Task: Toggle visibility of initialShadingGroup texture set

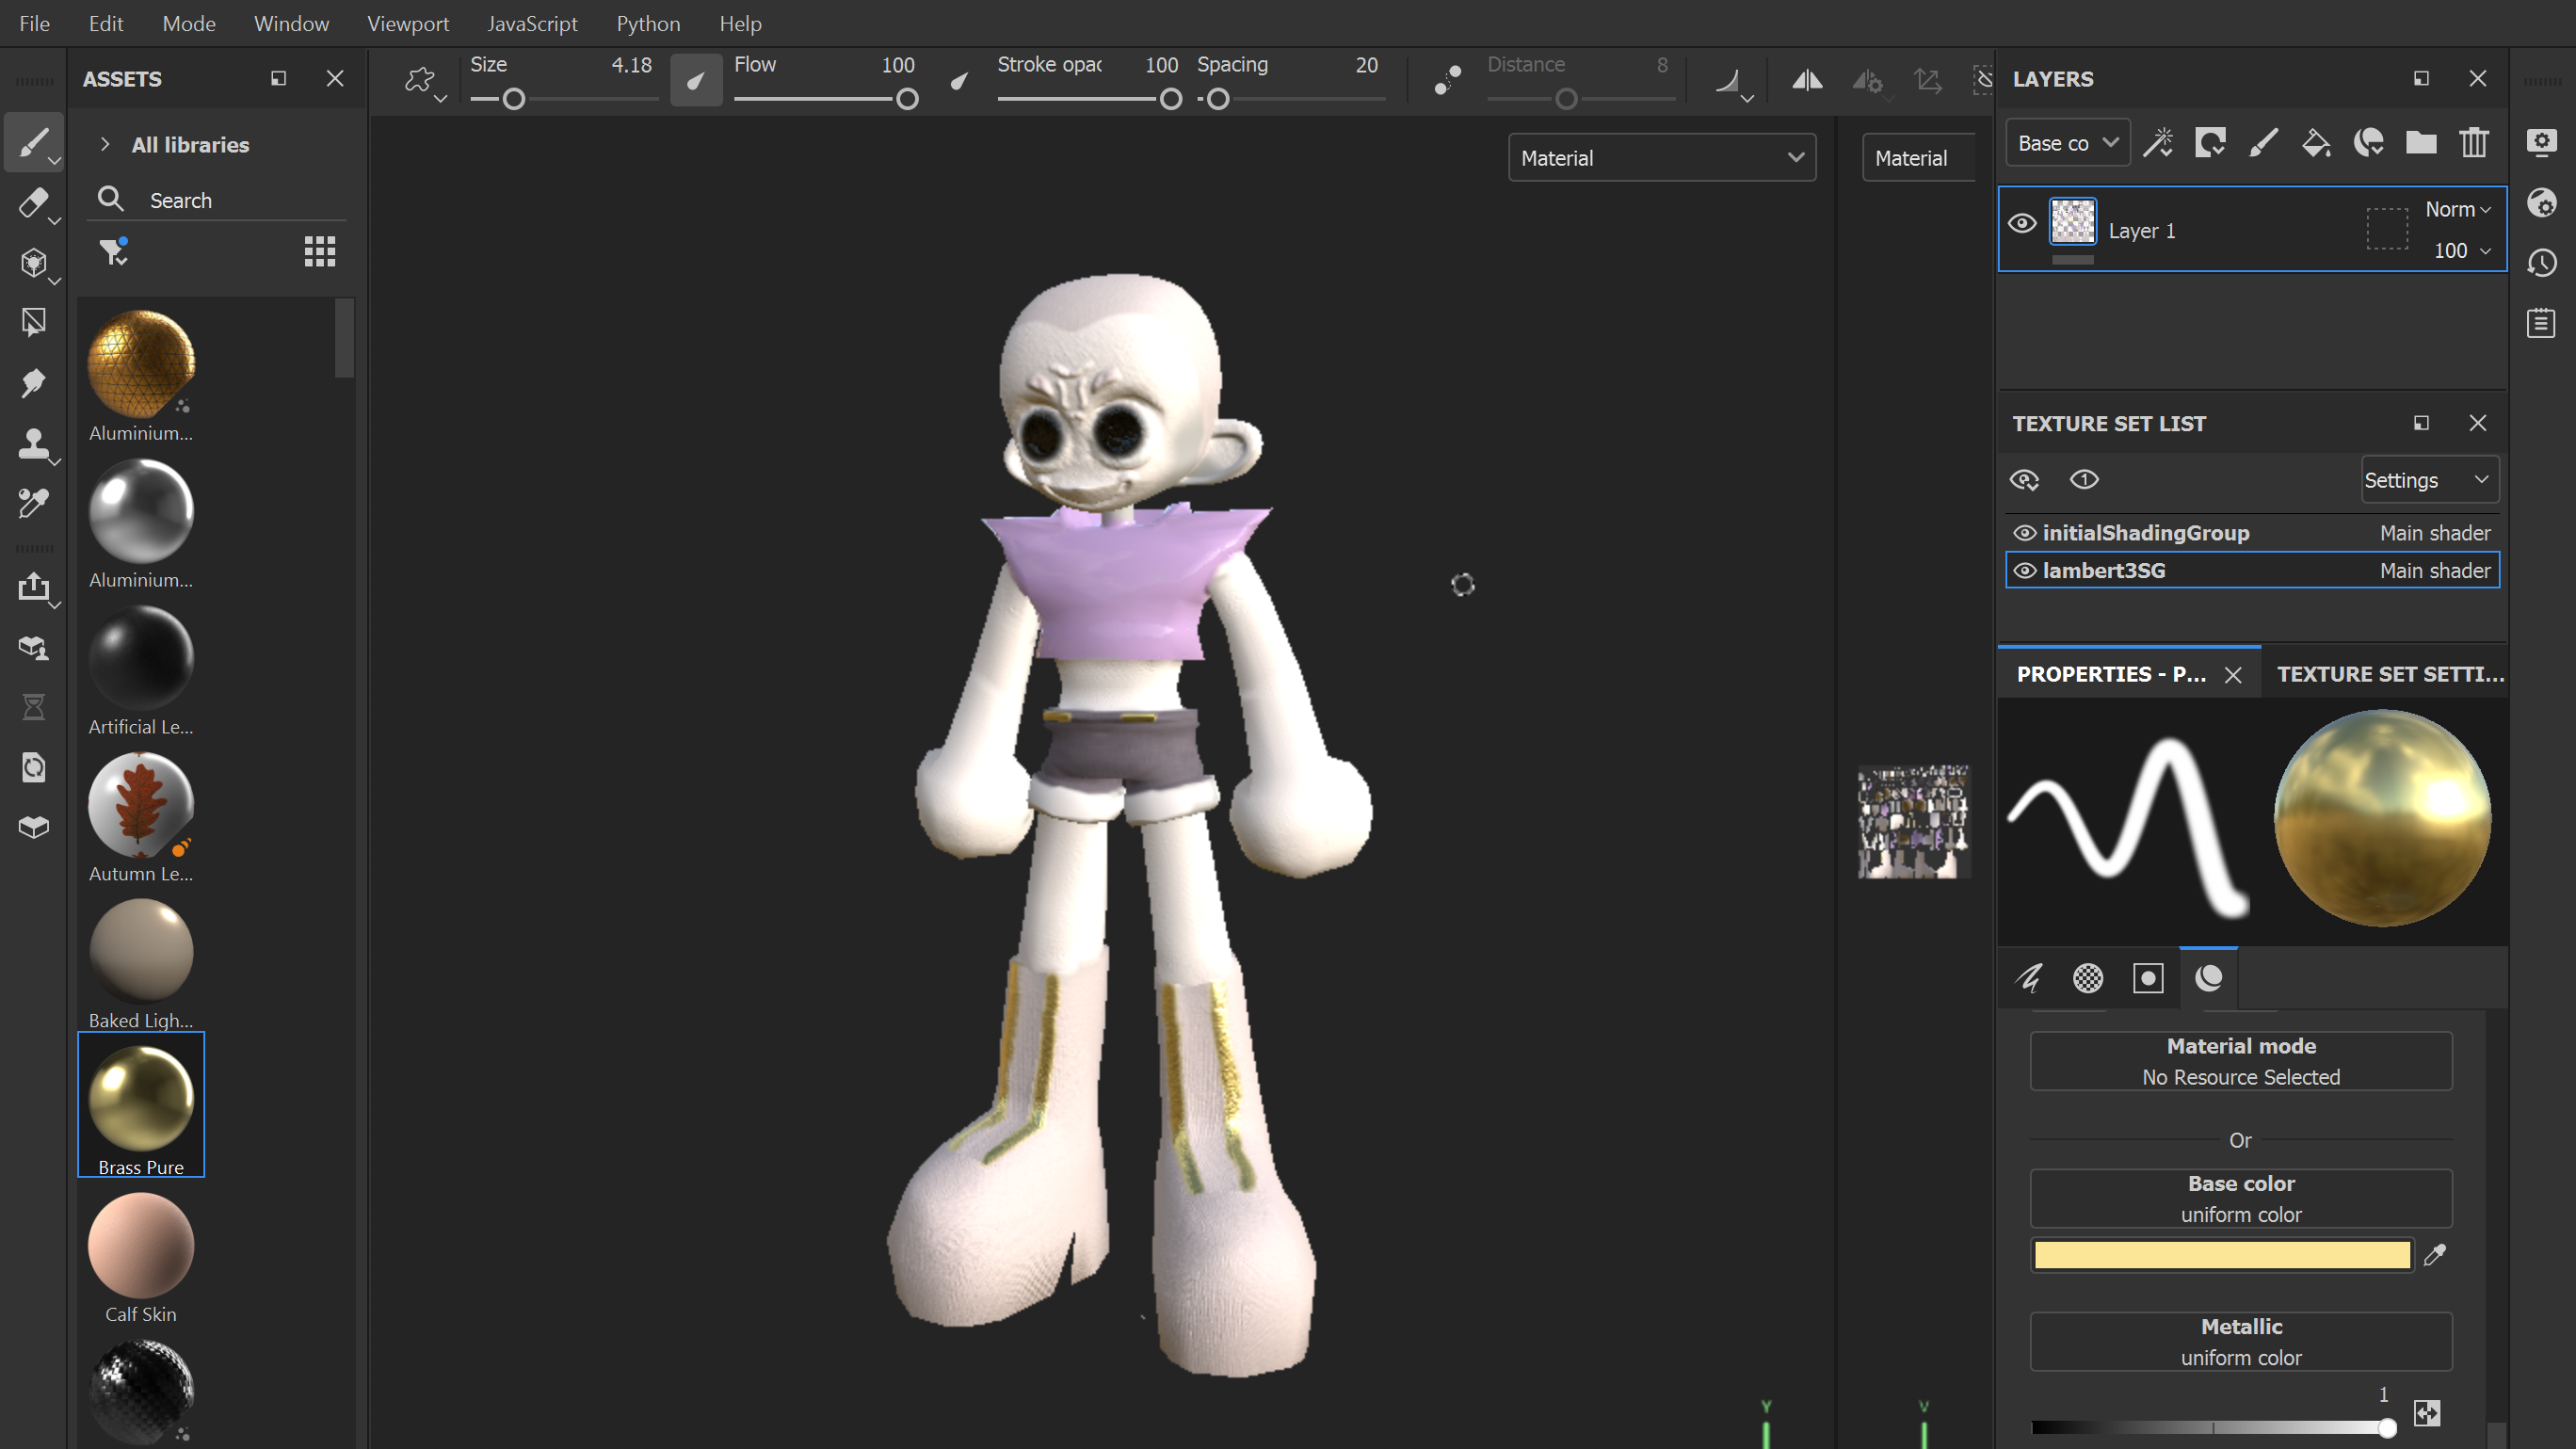Action: pos(2024,533)
